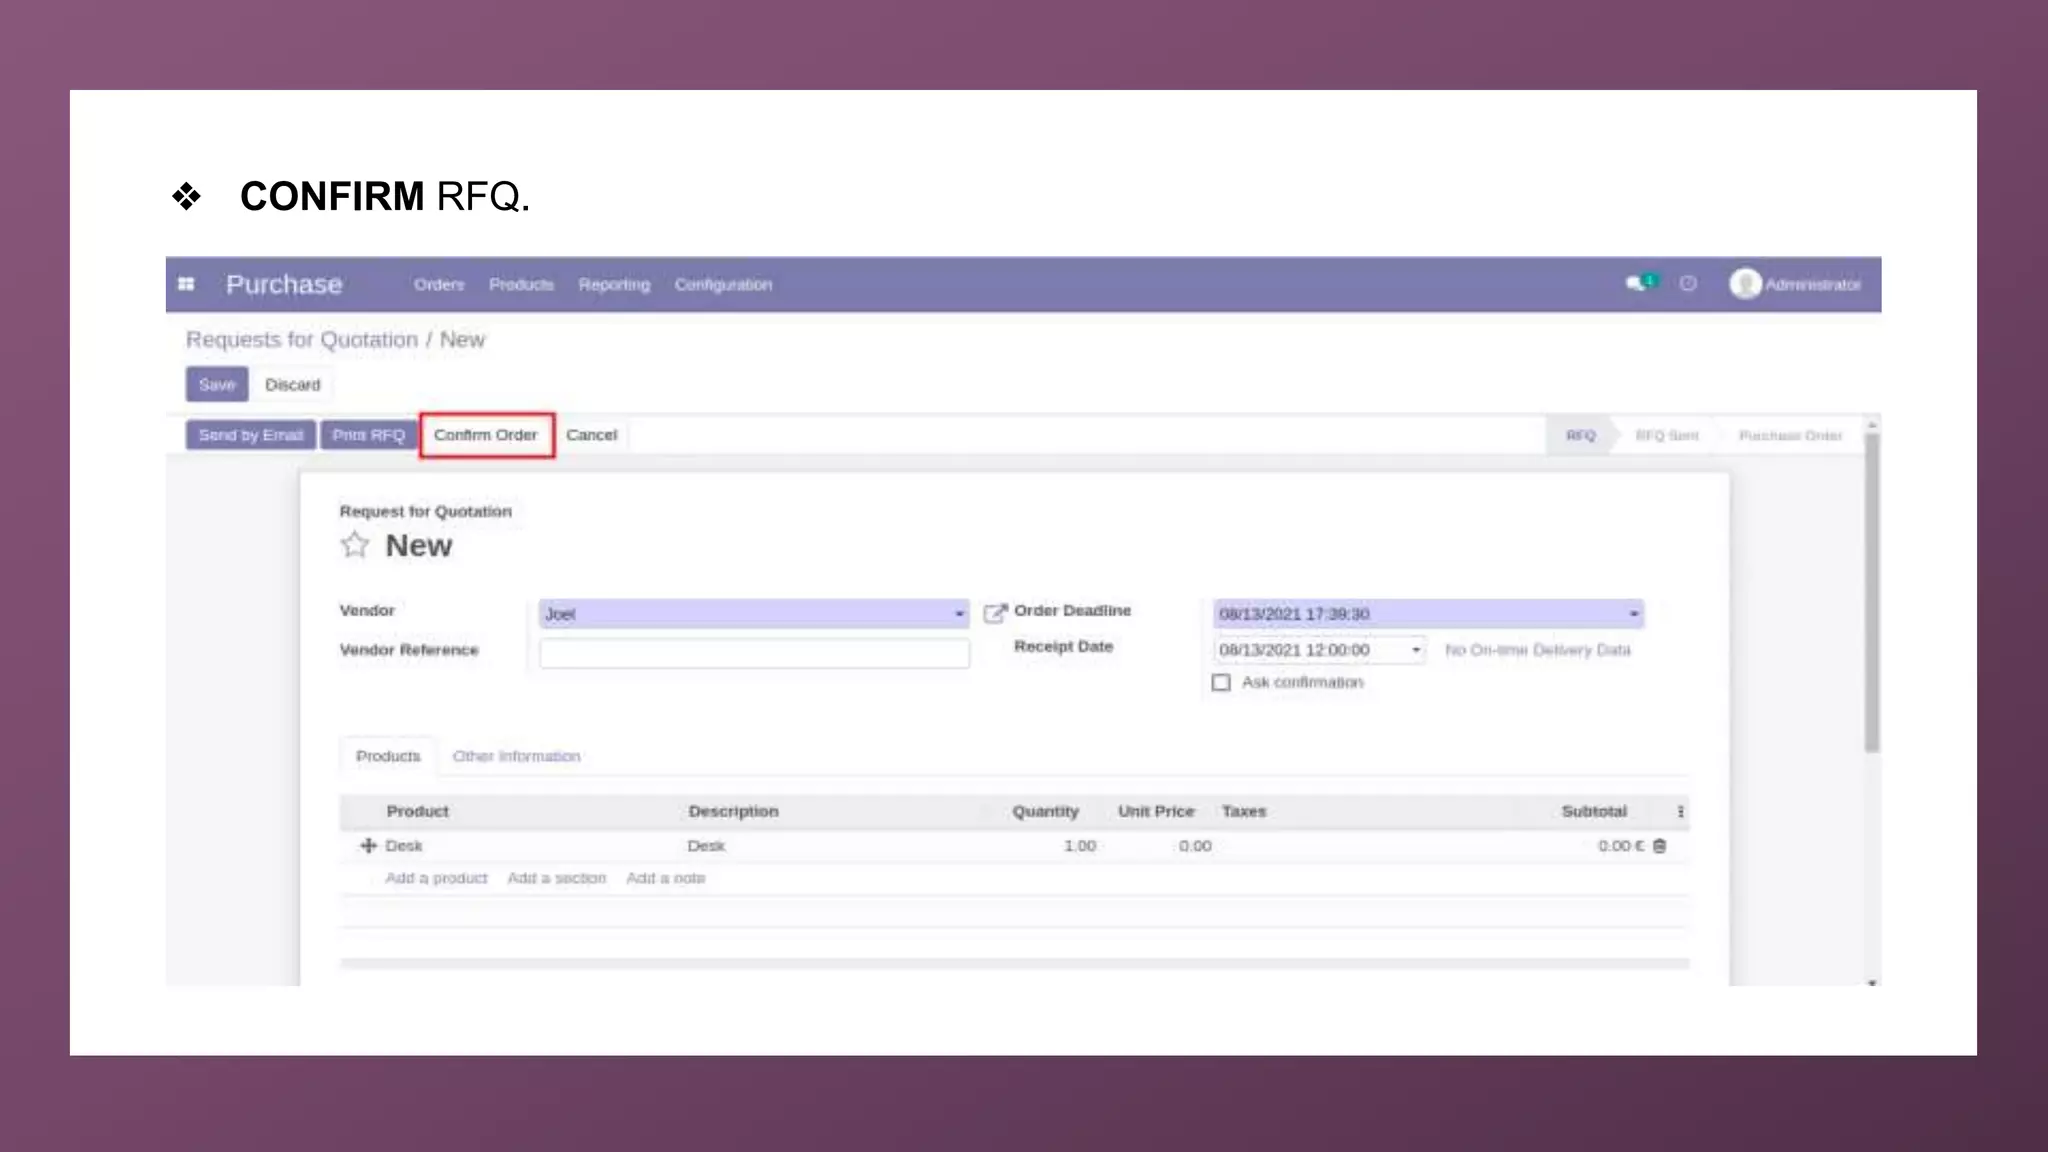Viewport: 2048px width, 1152px height.
Task: Open the Receipt Date dropdown
Action: [x=1415, y=650]
